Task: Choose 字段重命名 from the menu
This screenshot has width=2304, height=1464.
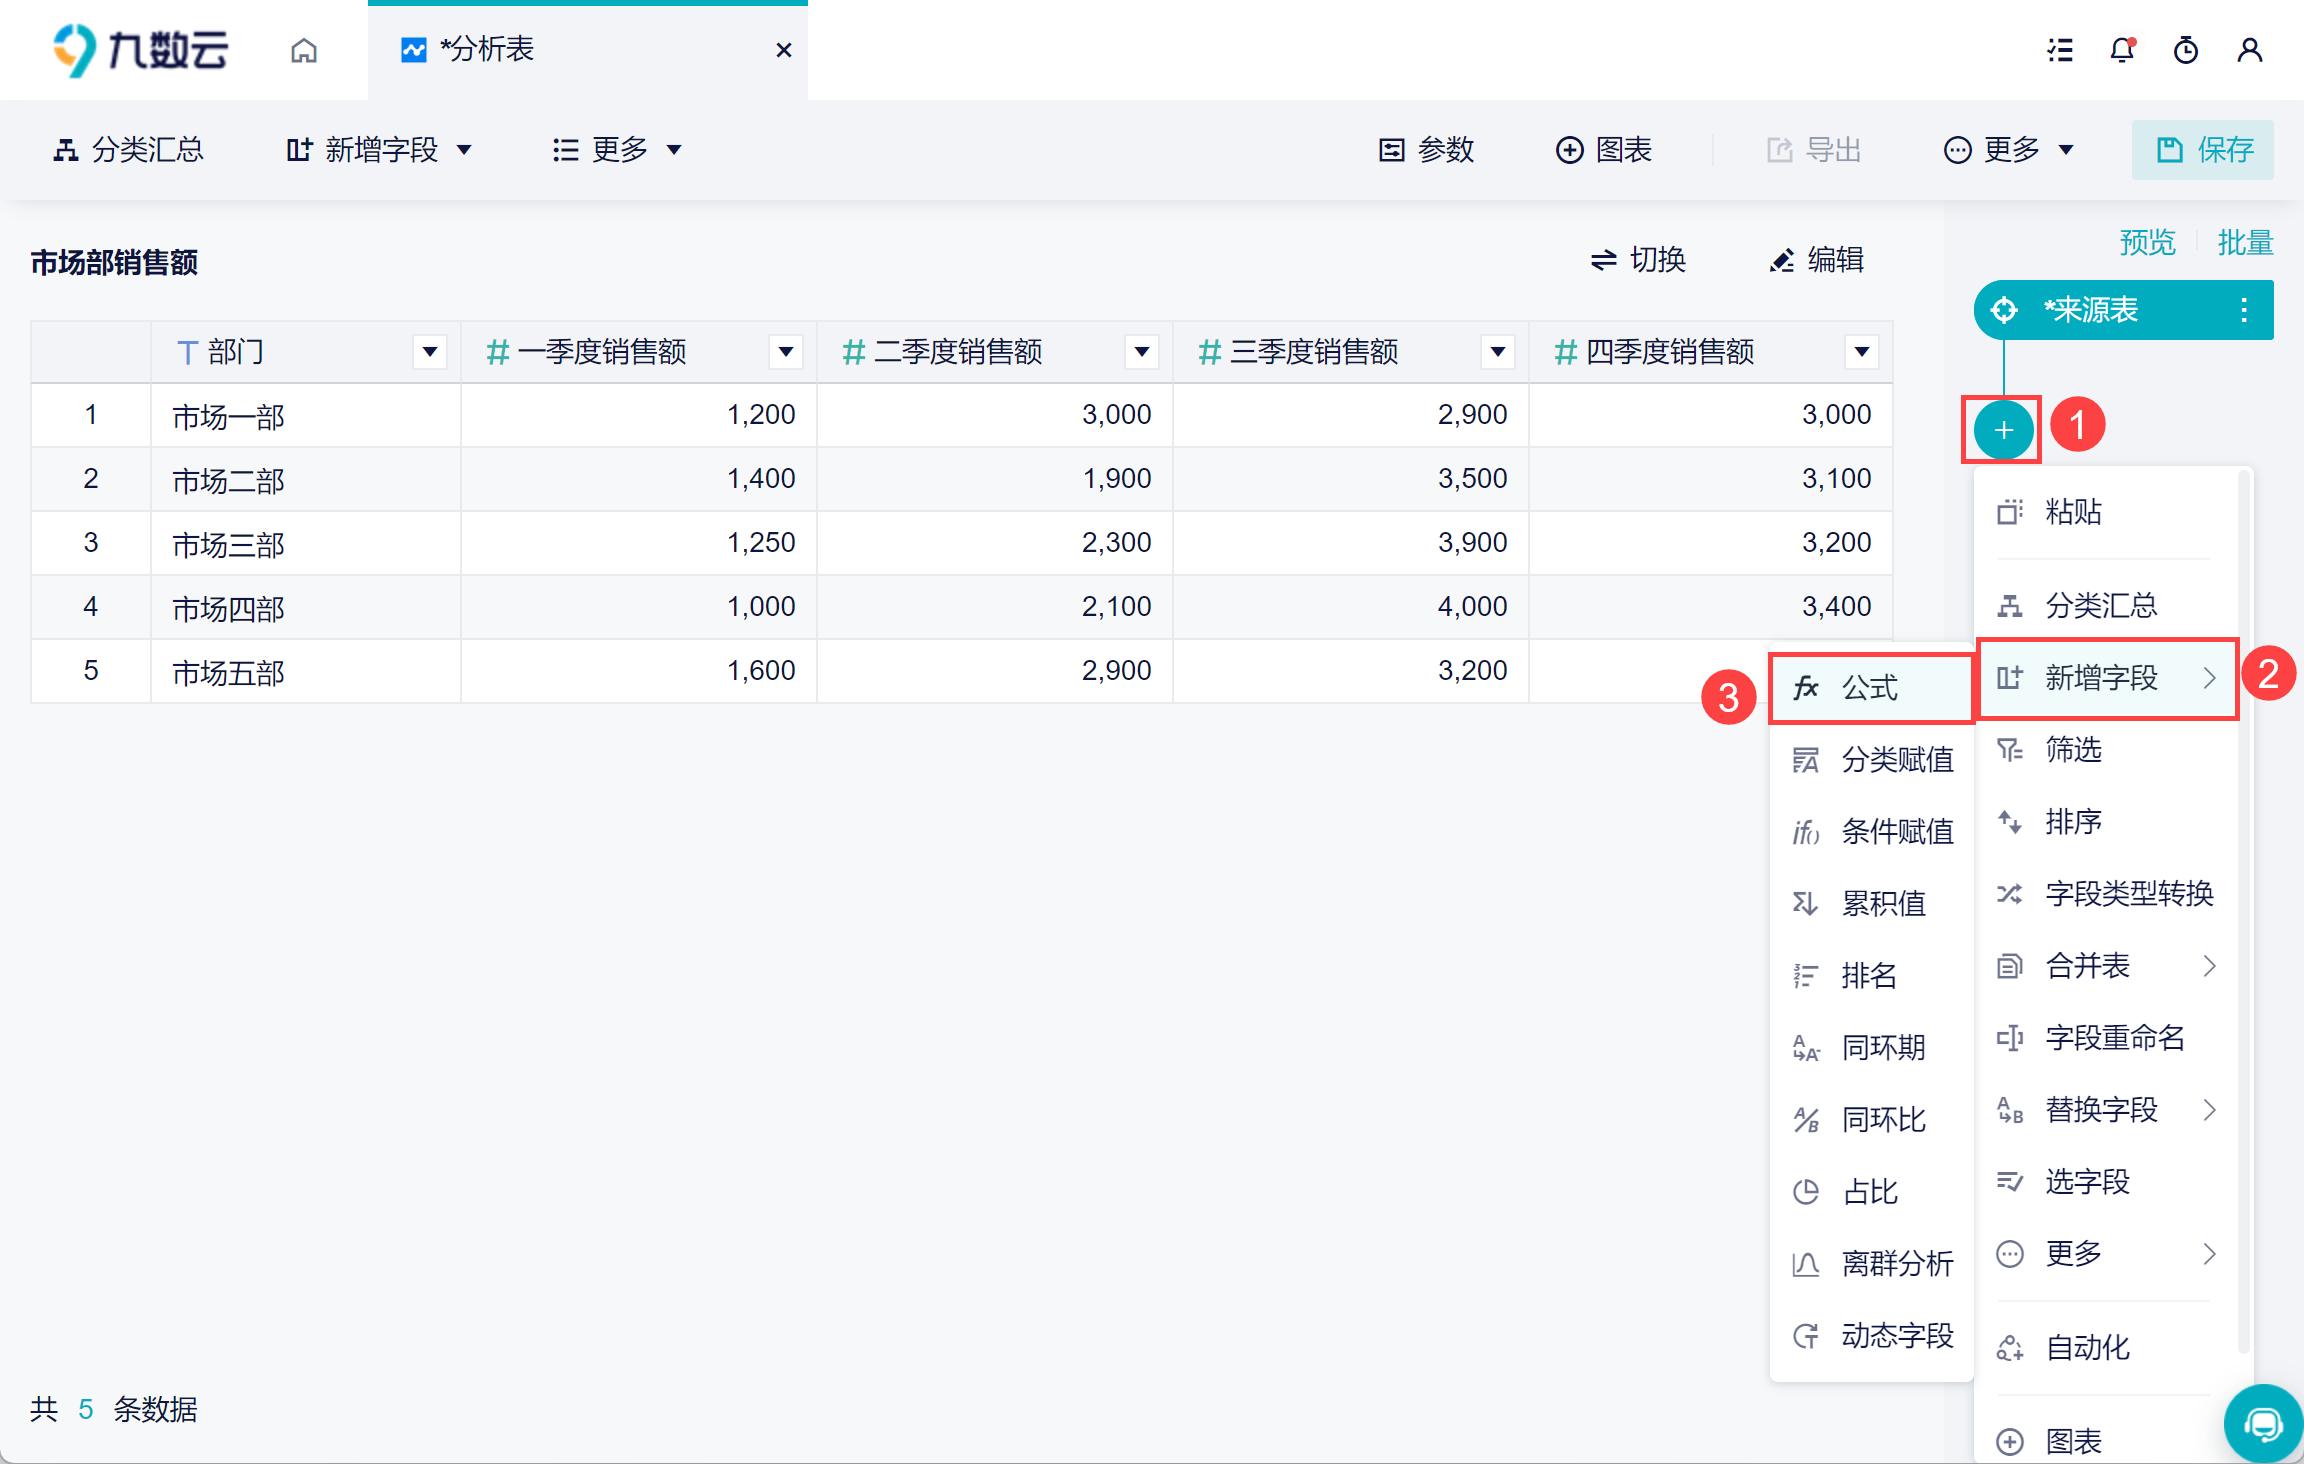Action: (x=2106, y=1037)
